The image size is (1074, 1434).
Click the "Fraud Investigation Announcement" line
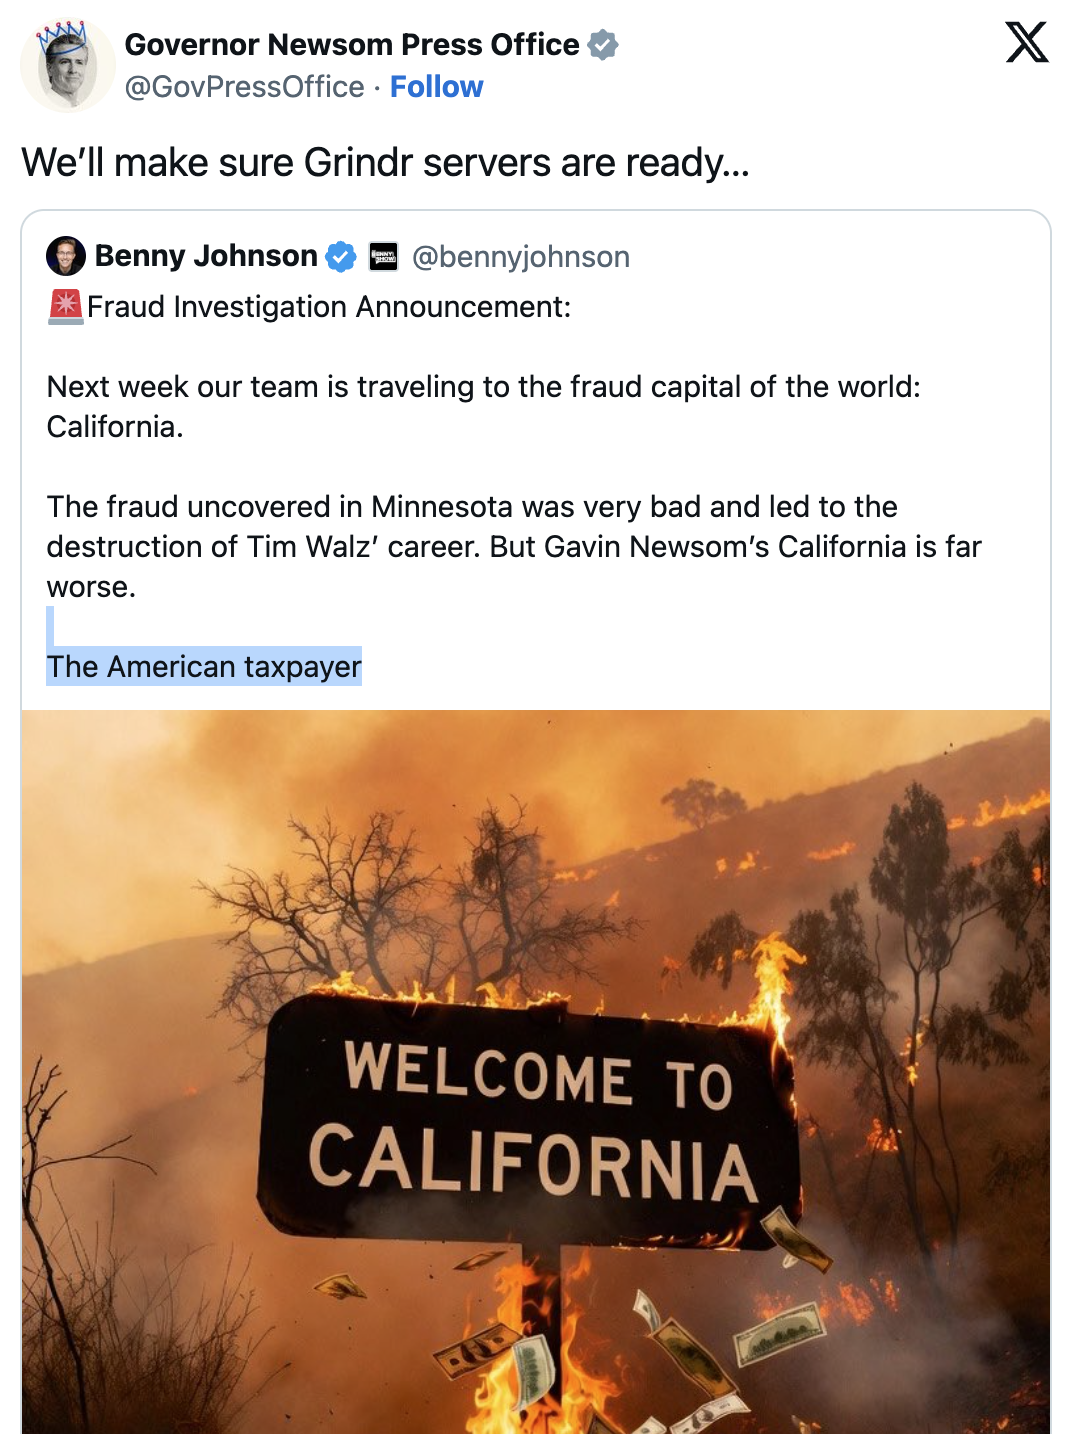pyautogui.click(x=329, y=307)
